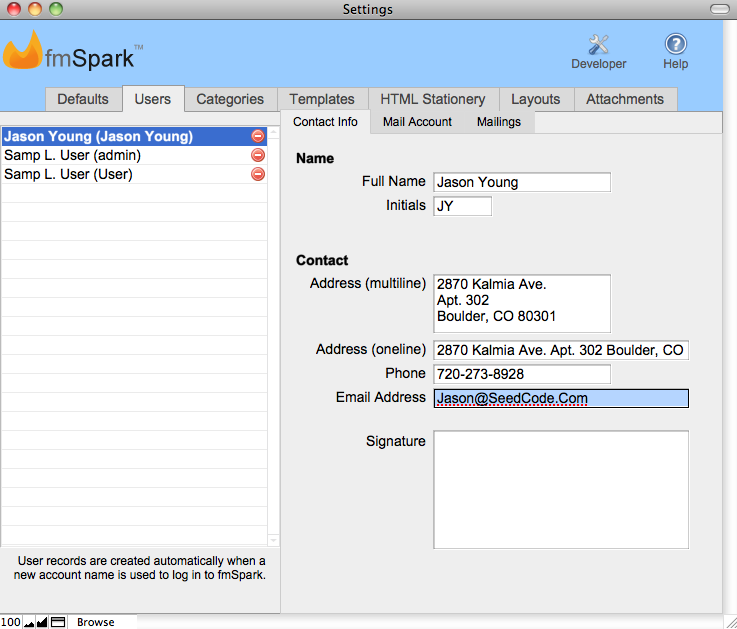Go to the Attachments tab
737x629 pixels.
pyautogui.click(x=625, y=99)
